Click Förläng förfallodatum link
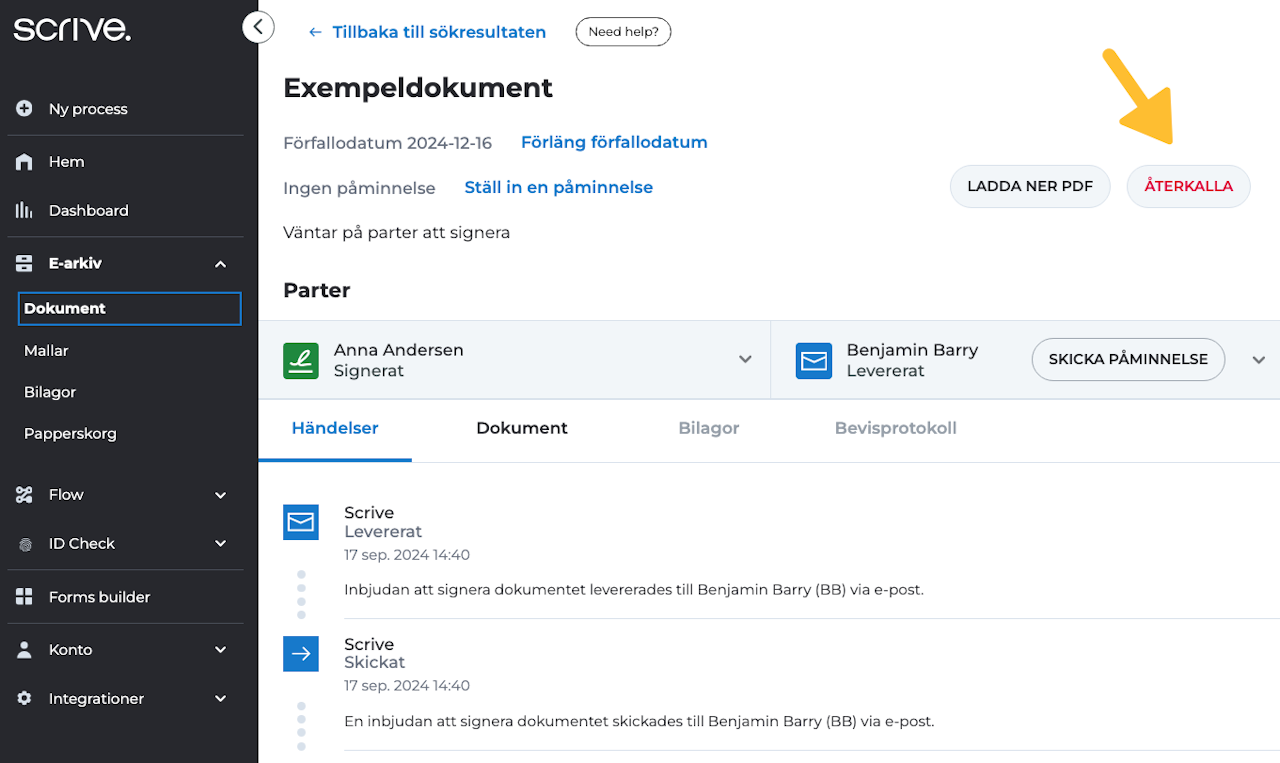Screen dimensions: 1280x763 click(614, 142)
